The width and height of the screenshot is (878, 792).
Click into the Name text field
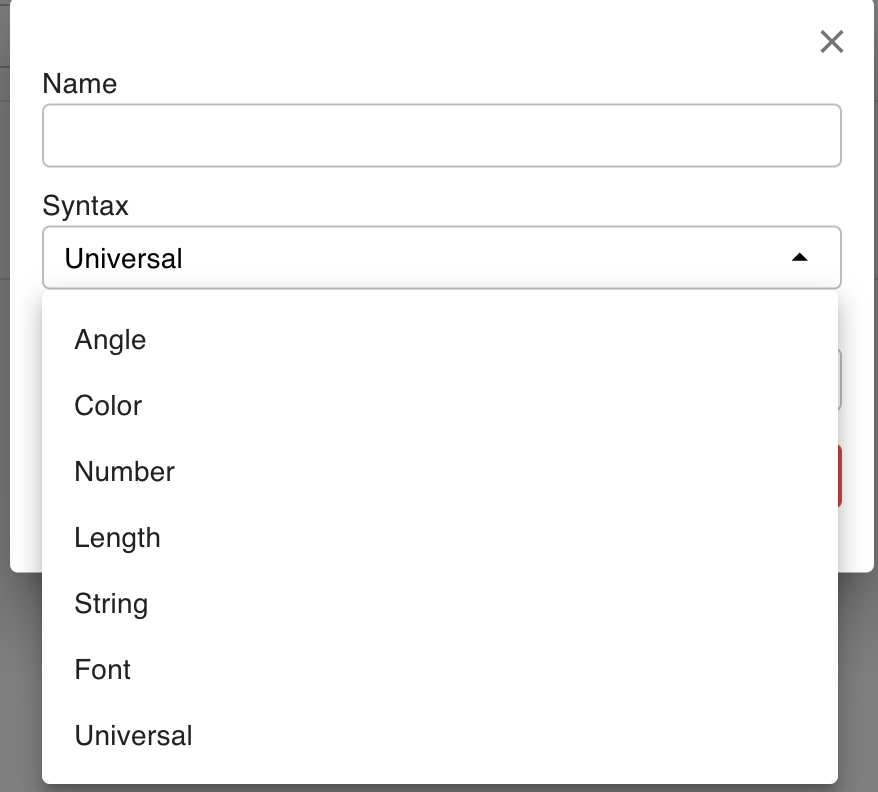[x=441, y=136]
